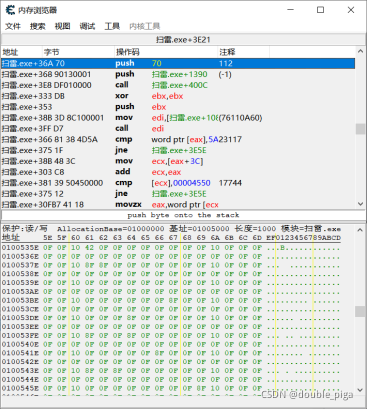Click the hex address 0100536E
This screenshot has width=368, height=410.
20,256
